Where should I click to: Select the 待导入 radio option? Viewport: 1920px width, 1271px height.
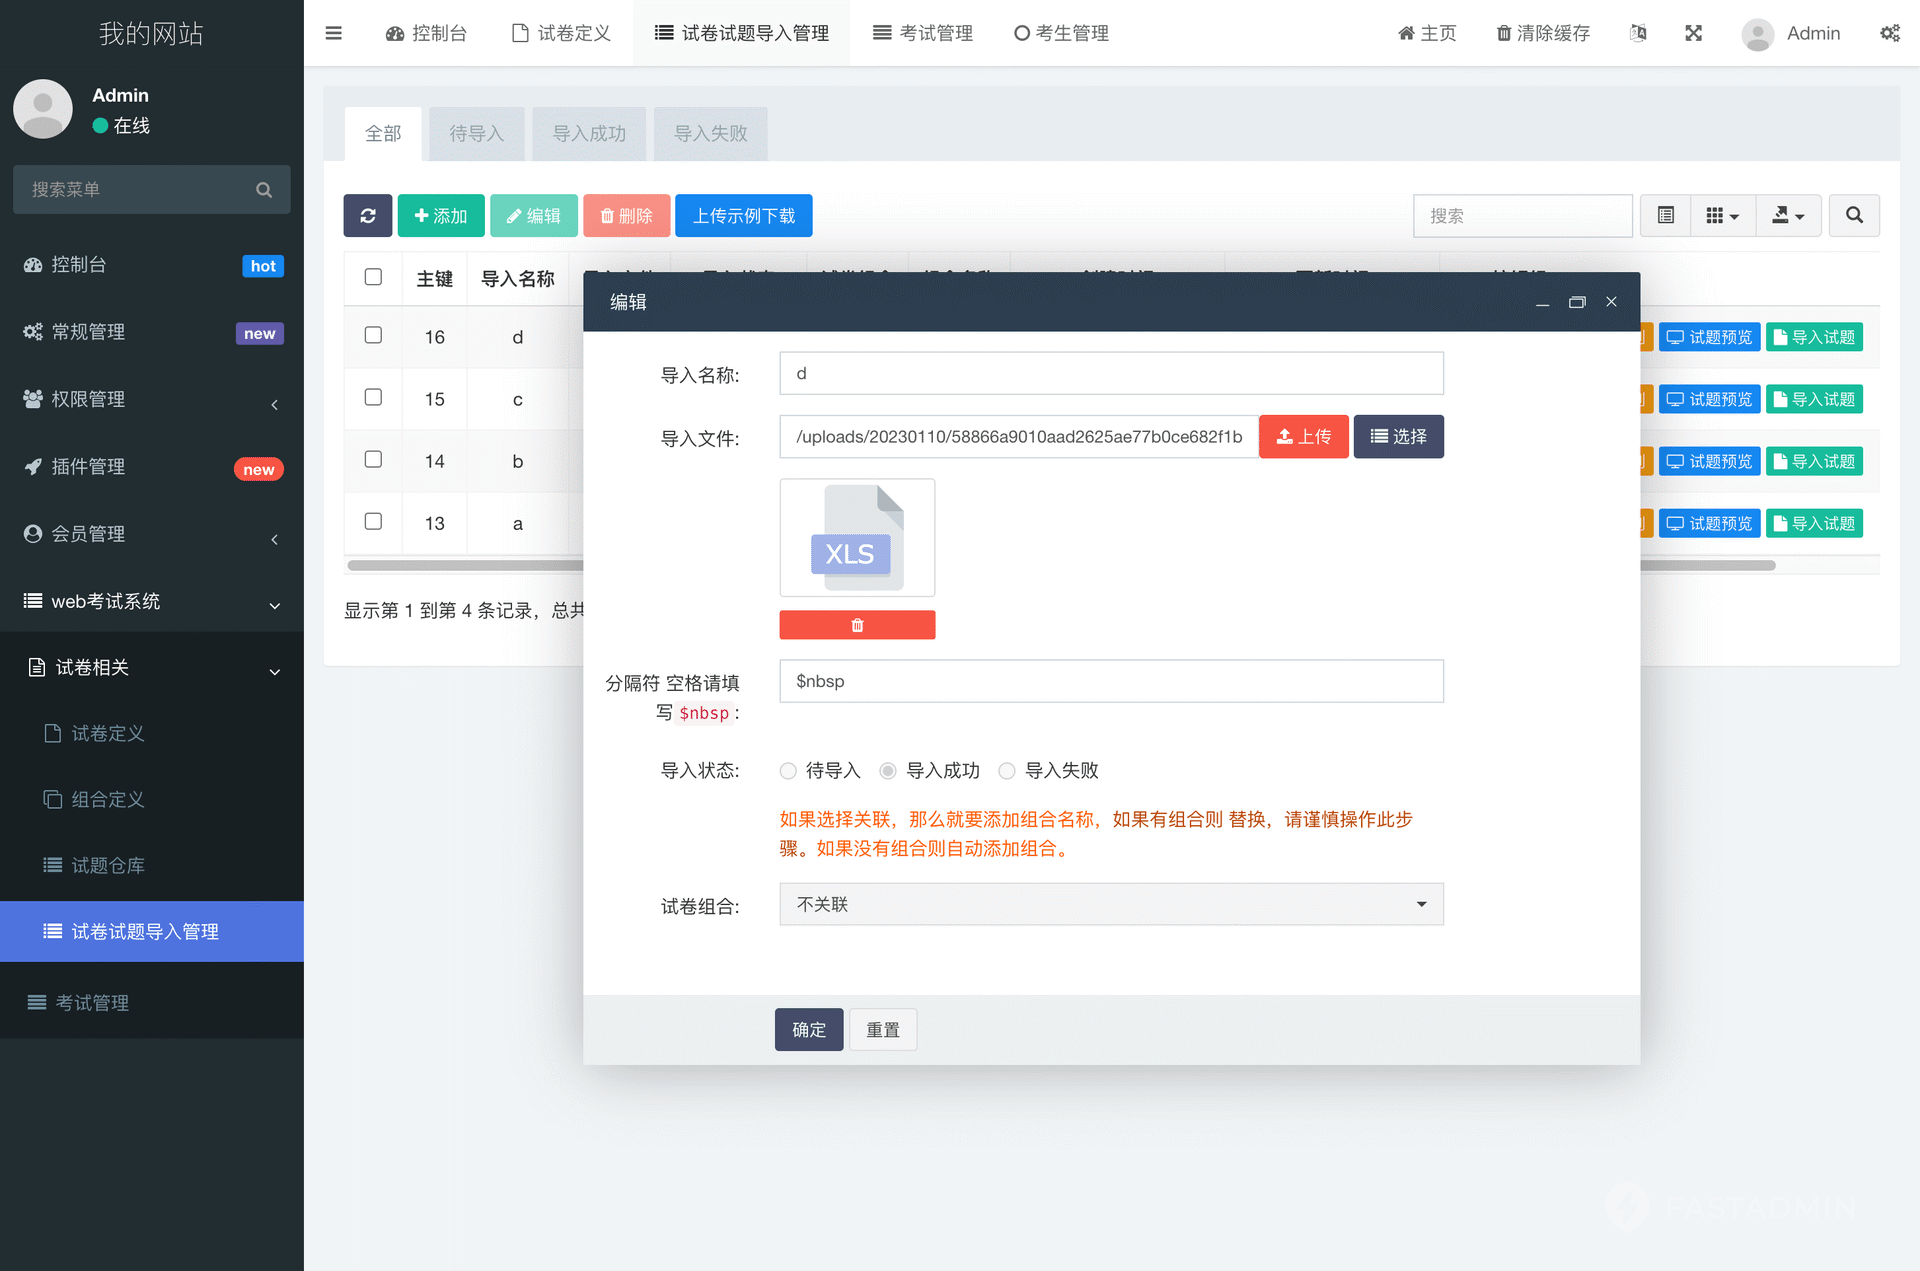(788, 771)
